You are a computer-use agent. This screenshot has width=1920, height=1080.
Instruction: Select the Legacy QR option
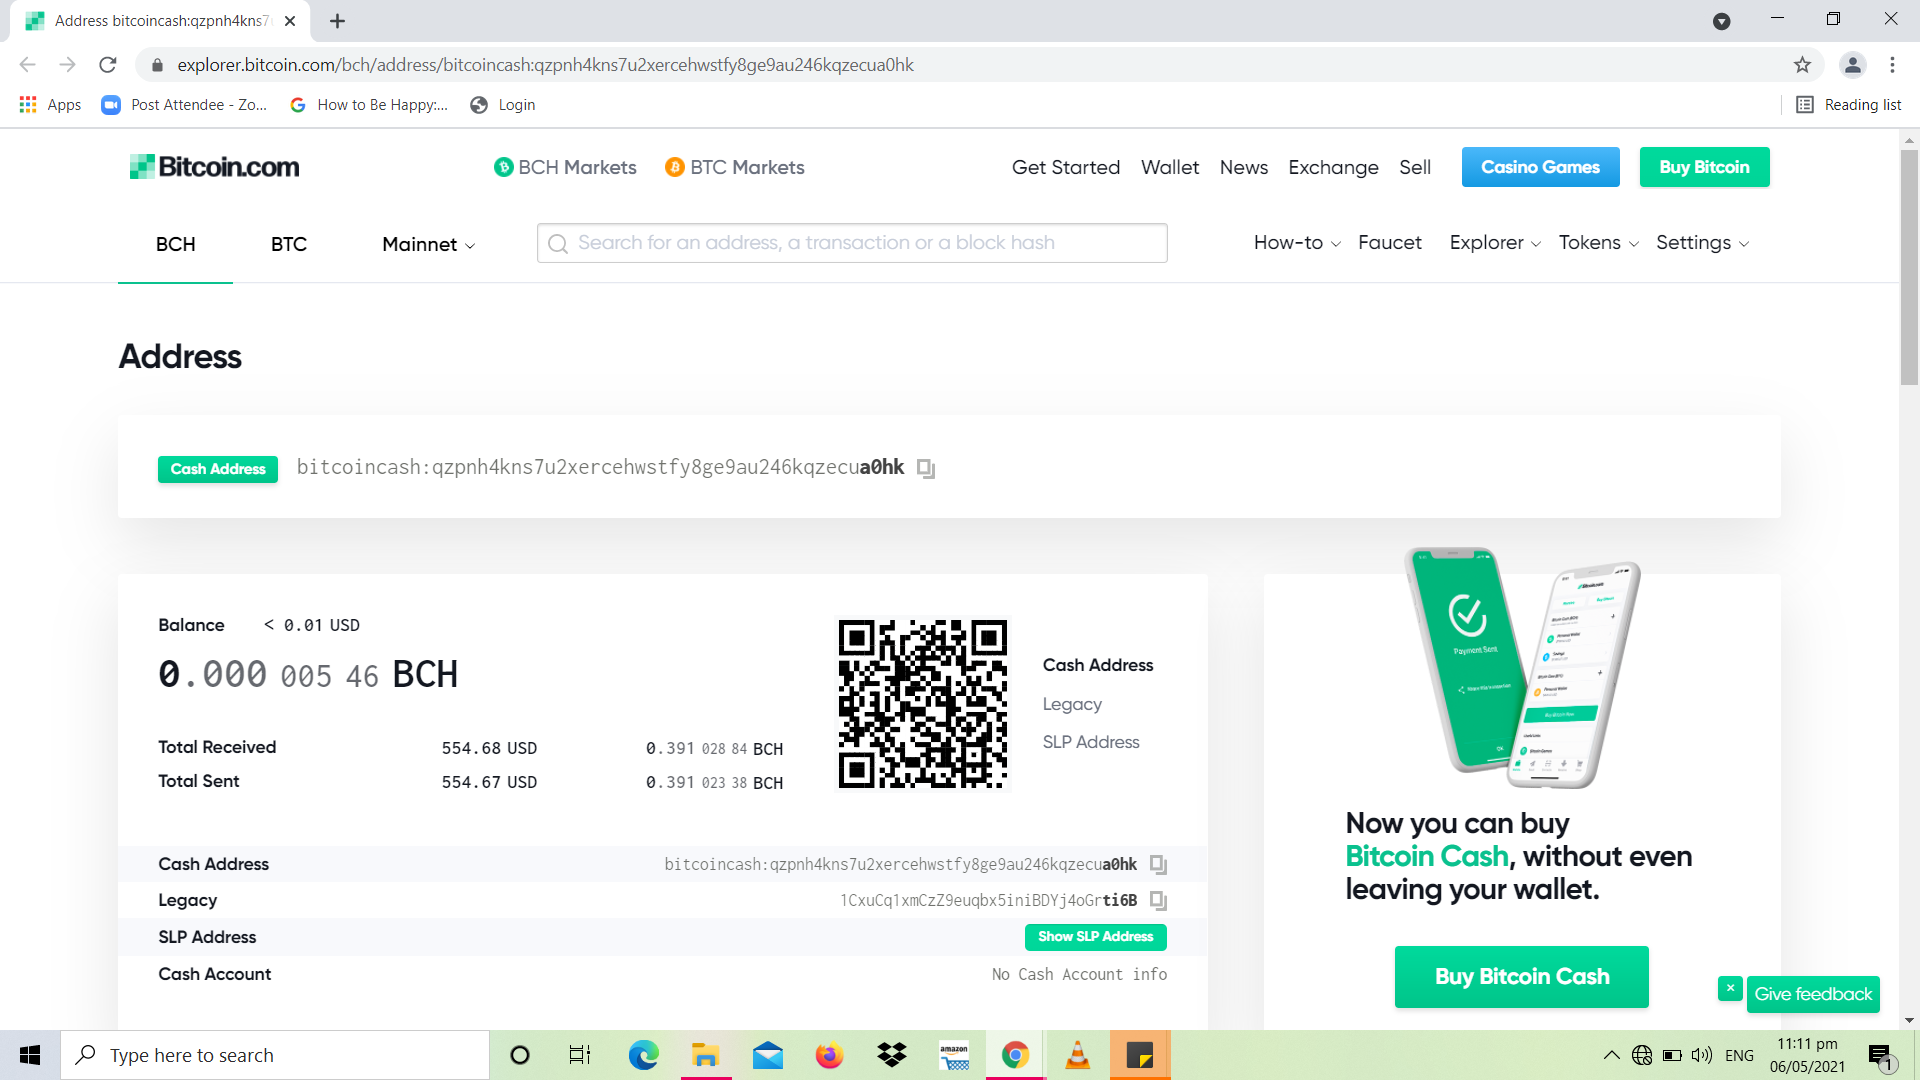click(1072, 704)
